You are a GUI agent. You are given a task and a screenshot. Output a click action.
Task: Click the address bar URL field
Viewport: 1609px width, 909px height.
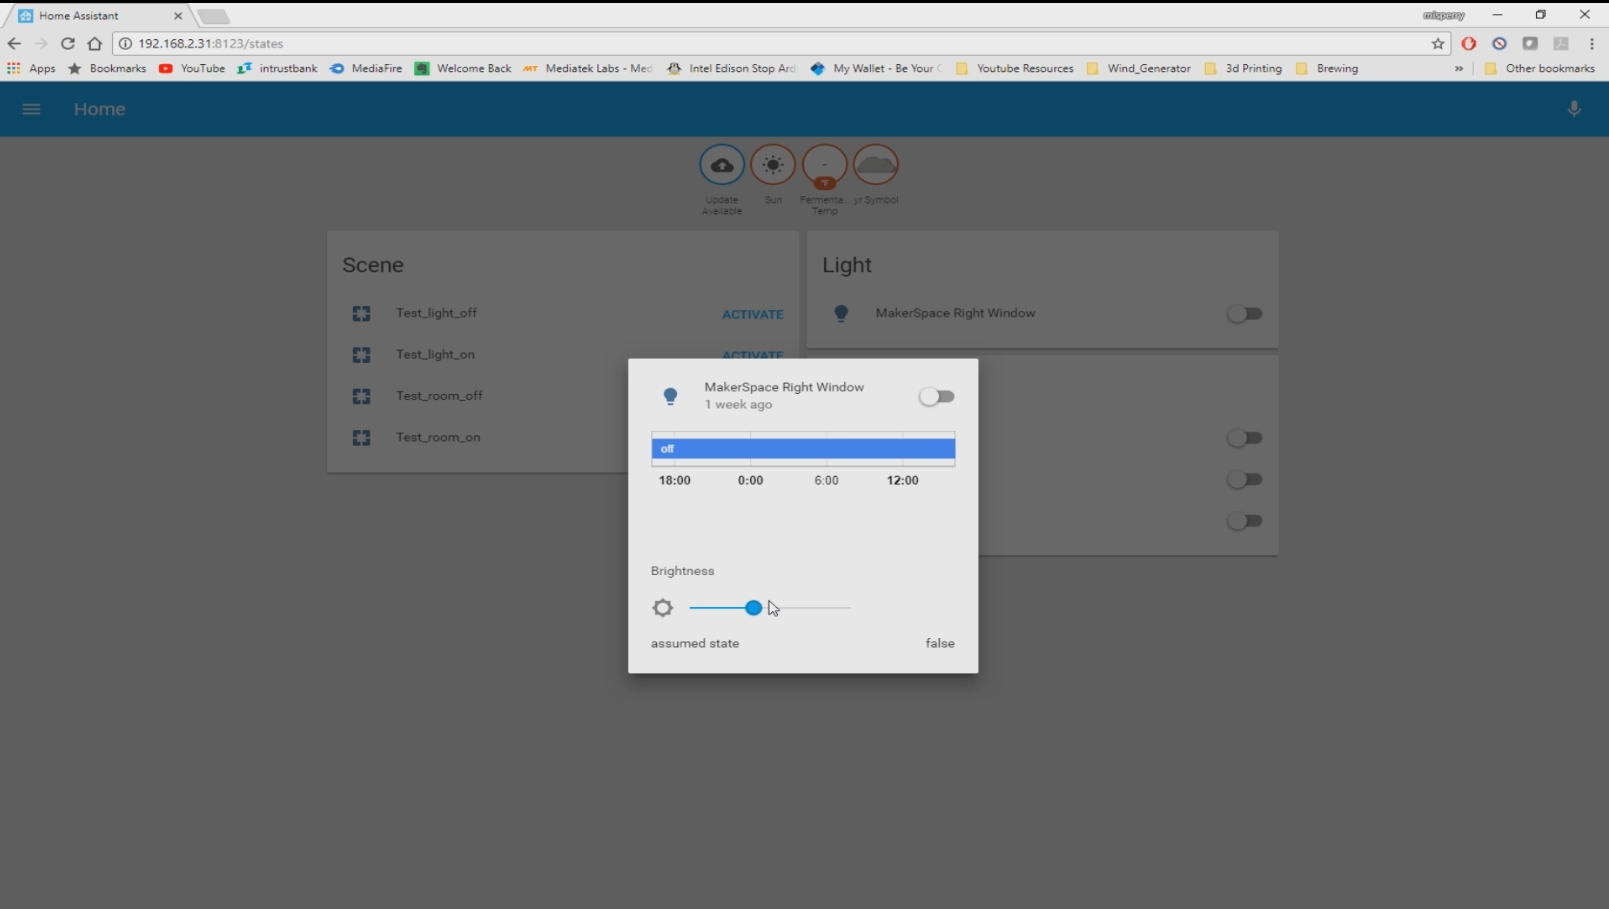point(780,43)
